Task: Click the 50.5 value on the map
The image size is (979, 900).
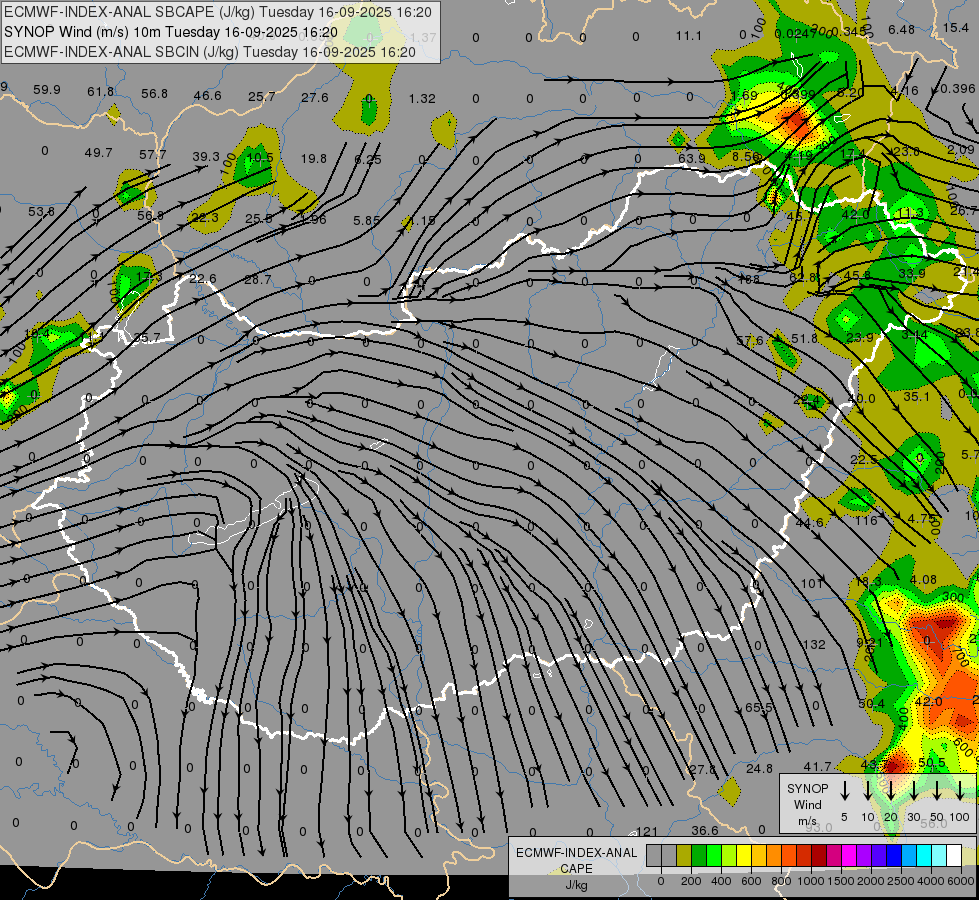Action: 932,763
